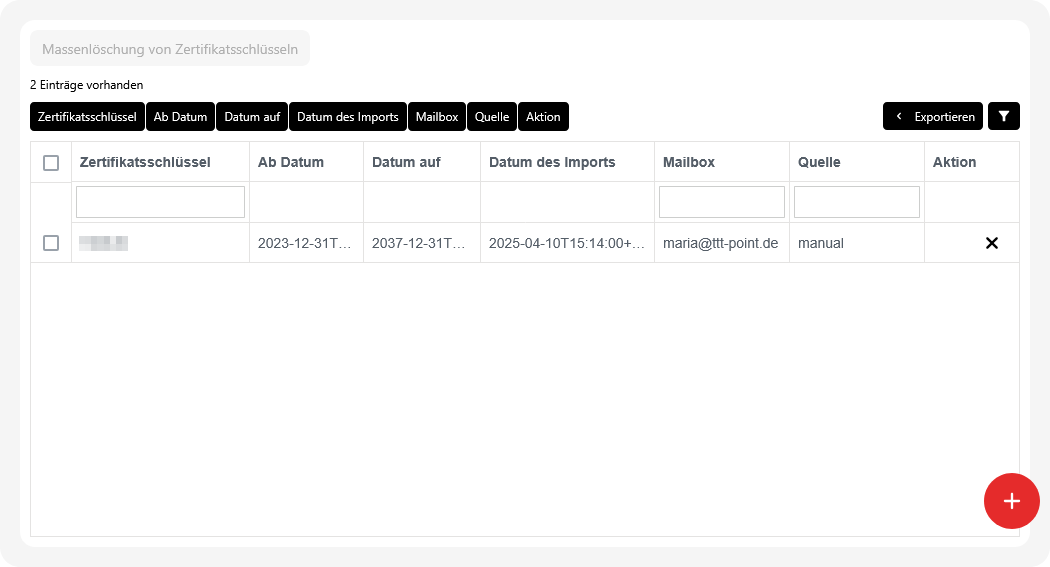
Task: Delete the row with the X icon
Action: tap(991, 243)
